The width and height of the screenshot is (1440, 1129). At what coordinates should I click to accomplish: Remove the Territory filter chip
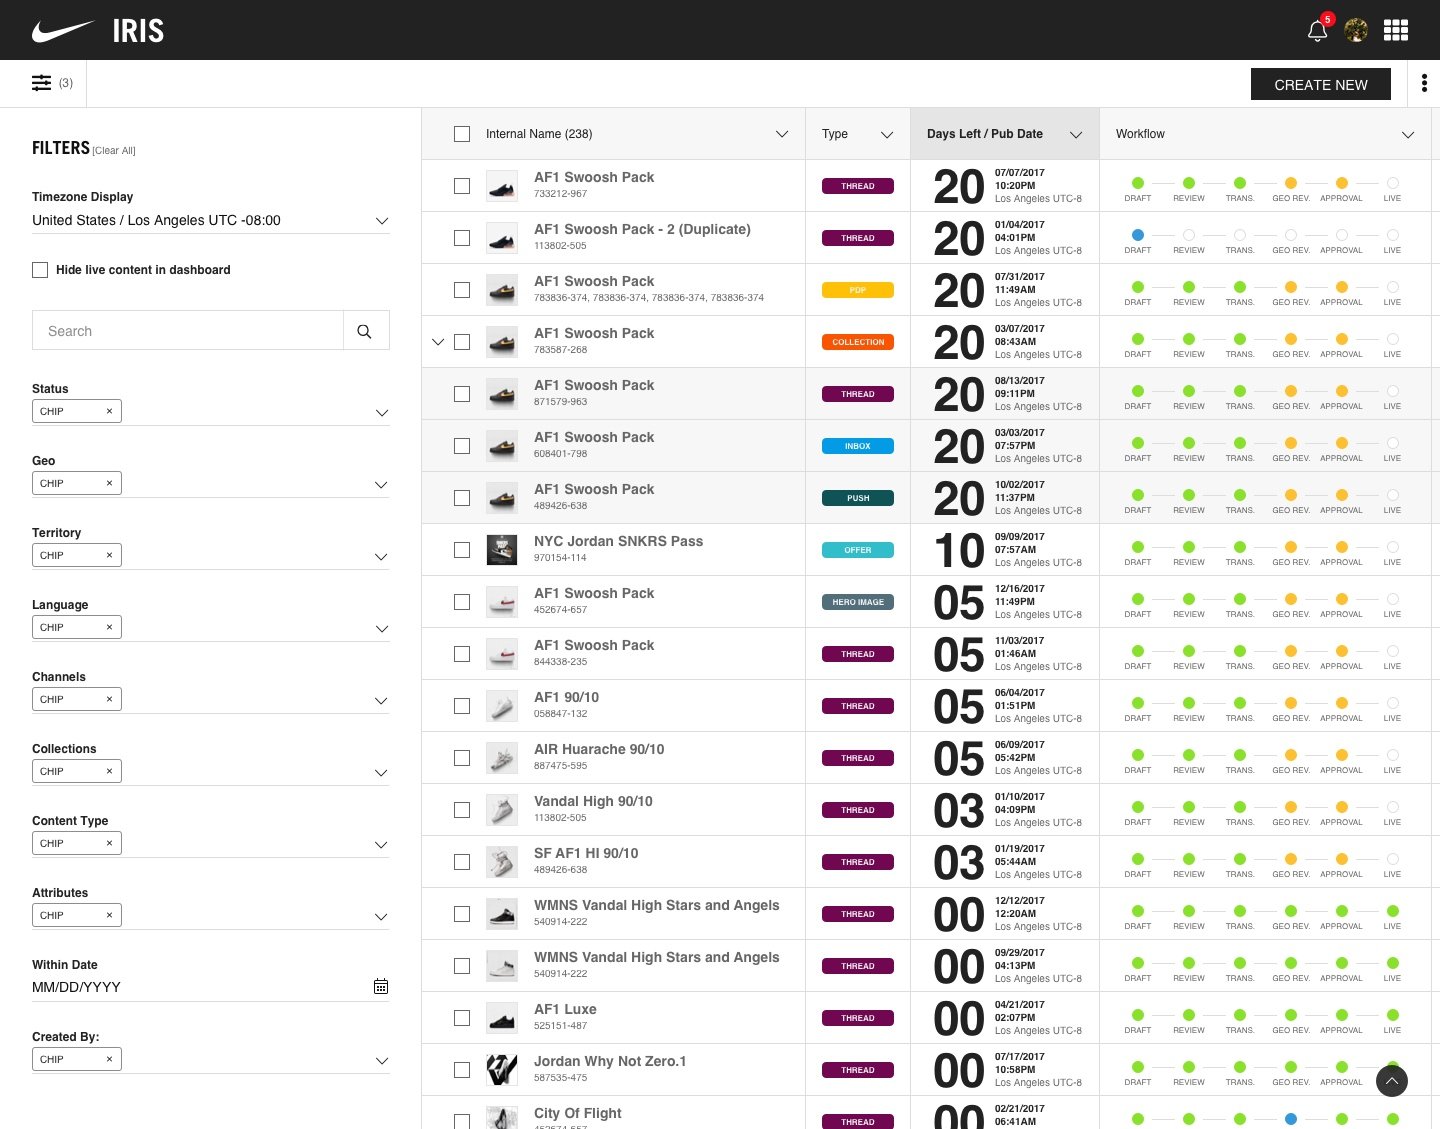tap(109, 555)
